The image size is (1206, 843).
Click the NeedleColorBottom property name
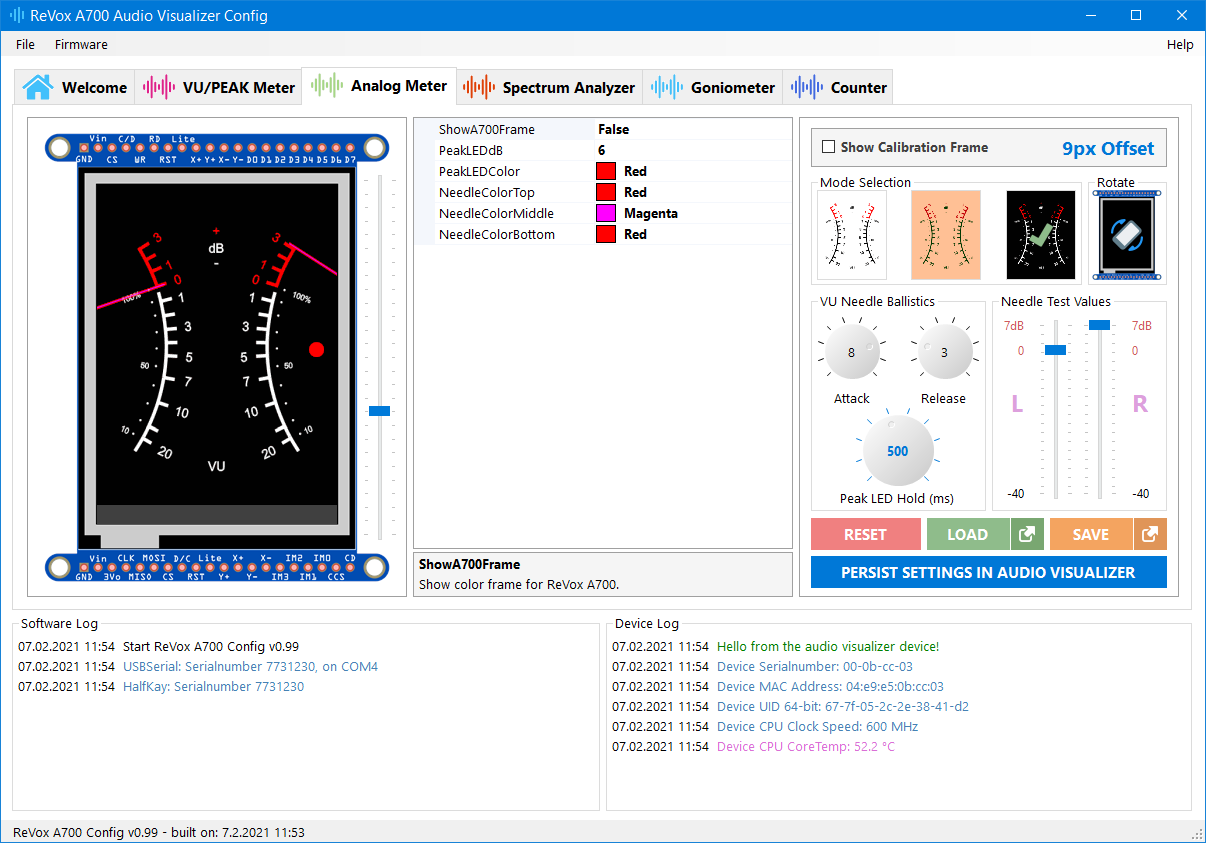tap(497, 234)
